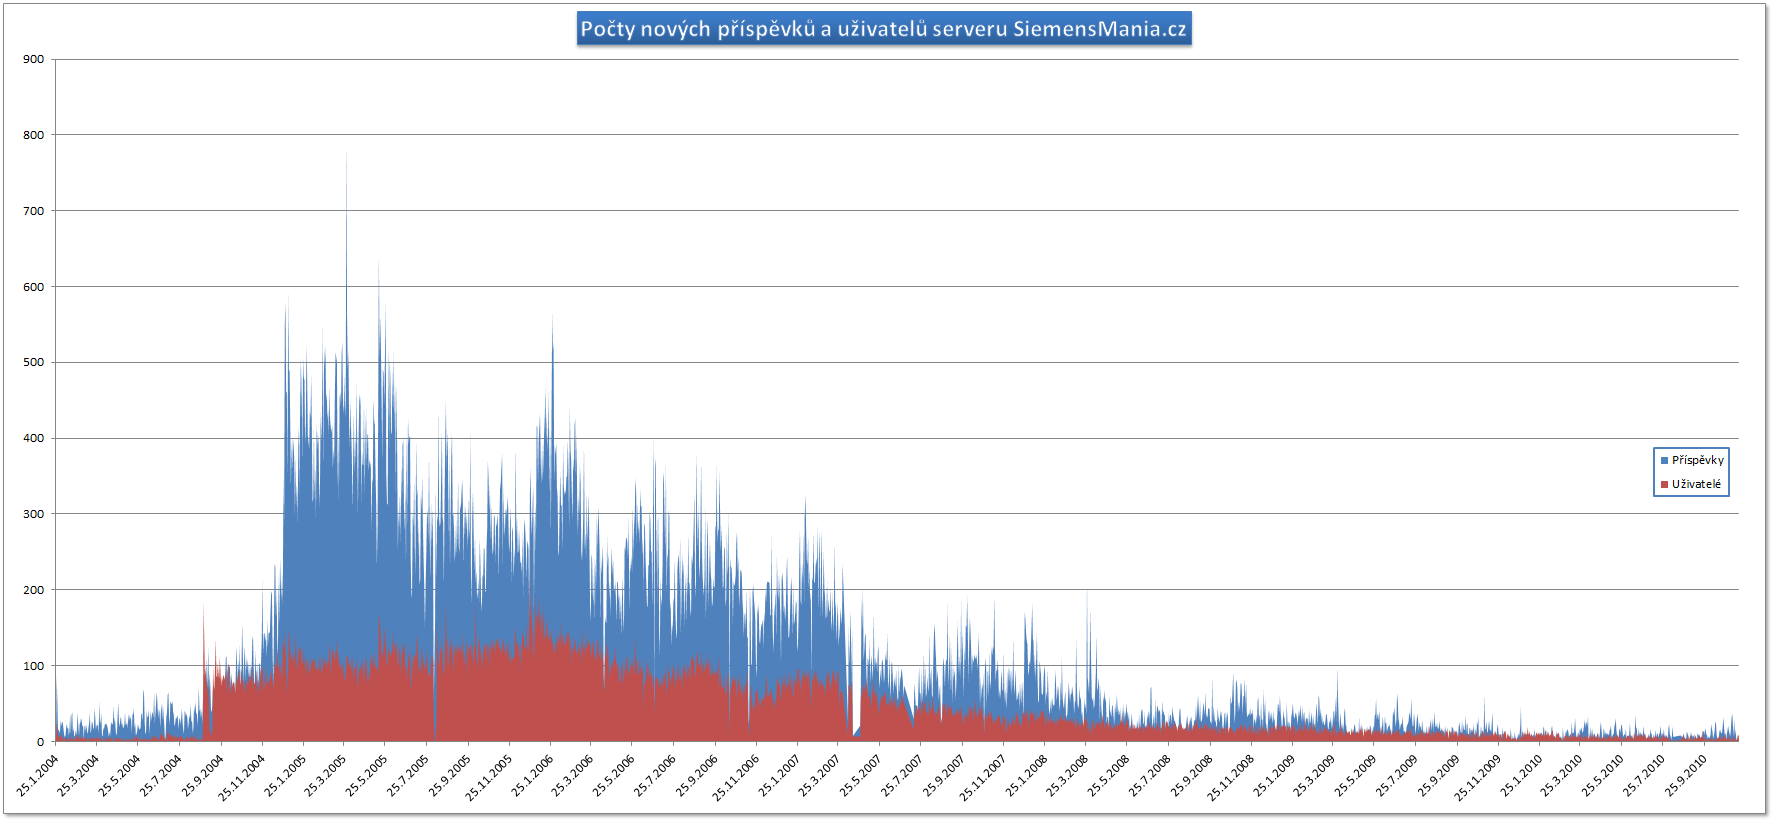
Task: Click the 100 value on the vertical axis
Action: coord(34,666)
